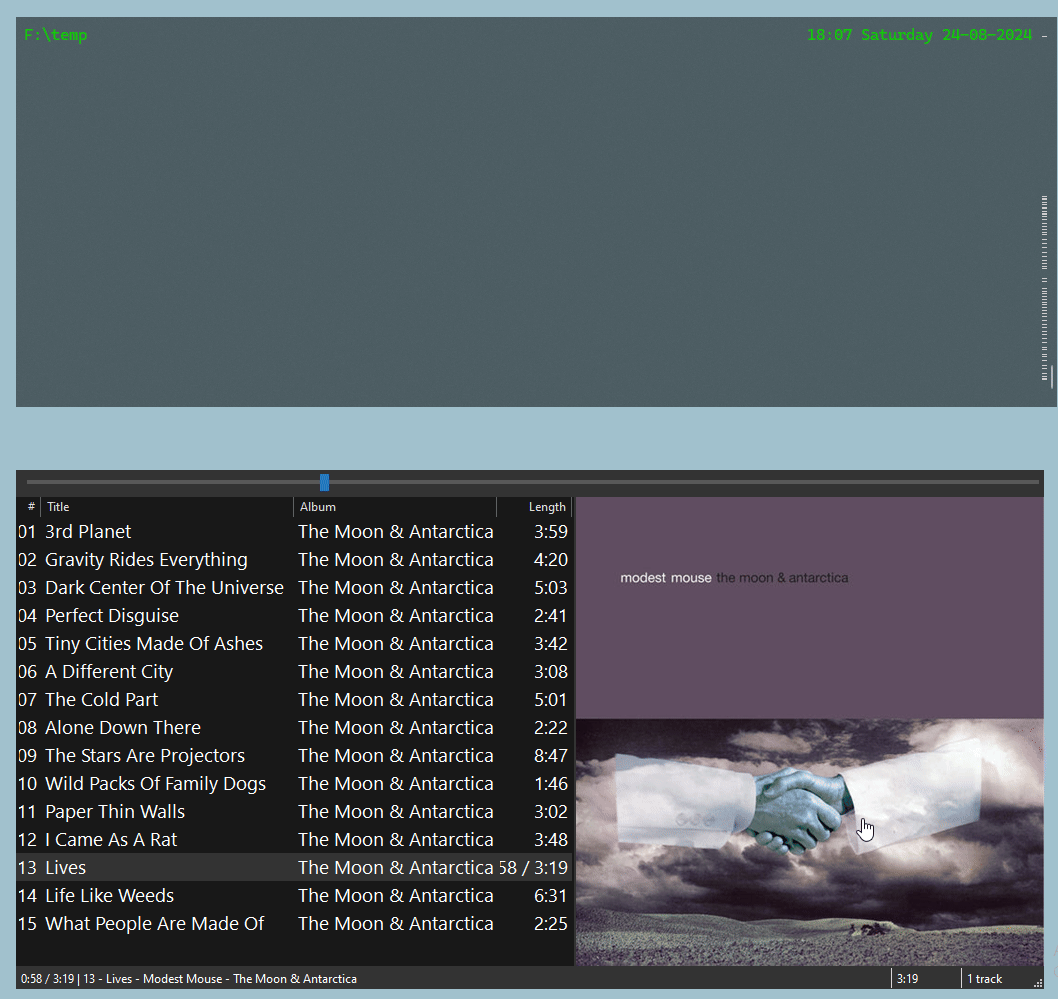This screenshot has width=1058, height=999.
Task: Select track 07 The Cold Part
Action: point(294,700)
